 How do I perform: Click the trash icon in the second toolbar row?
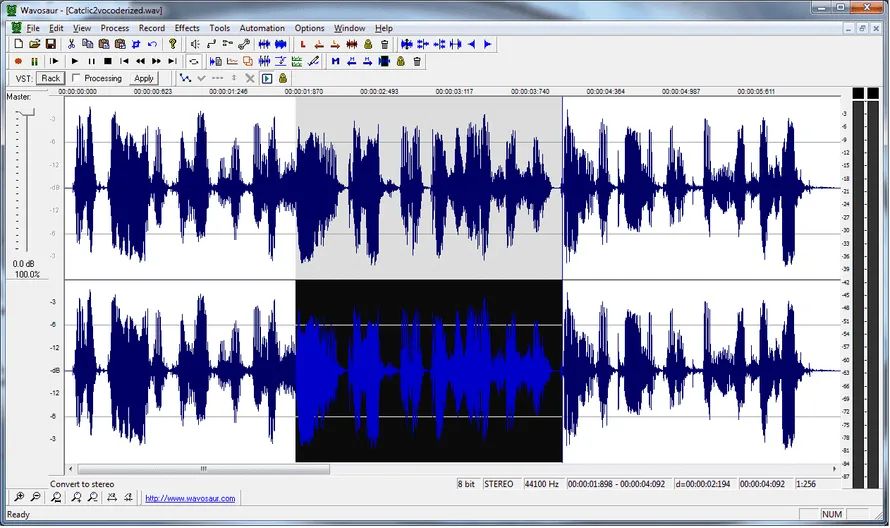[x=417, y=61]
